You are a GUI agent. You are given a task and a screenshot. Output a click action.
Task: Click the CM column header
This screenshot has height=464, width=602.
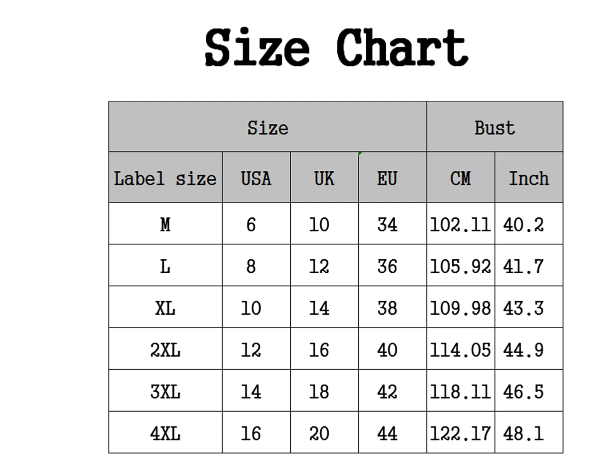(460, 177)
